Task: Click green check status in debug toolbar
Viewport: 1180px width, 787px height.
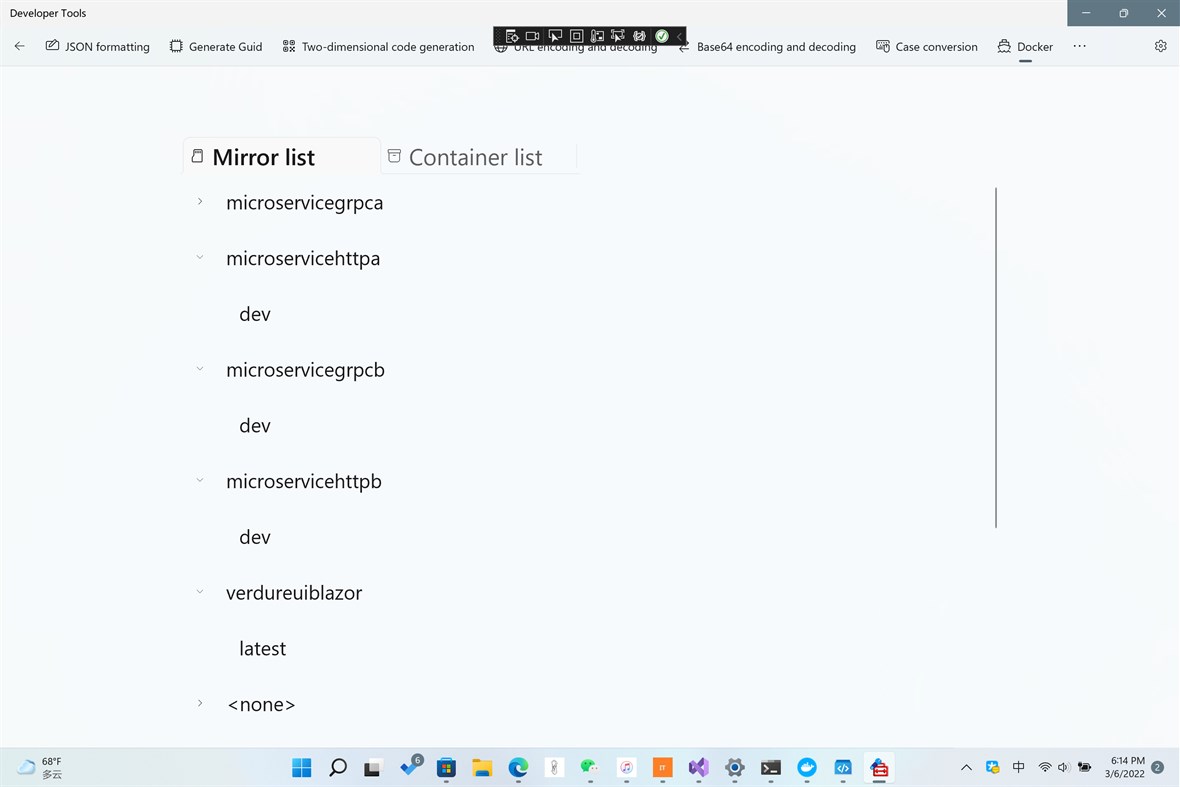Action: [661, 35]
